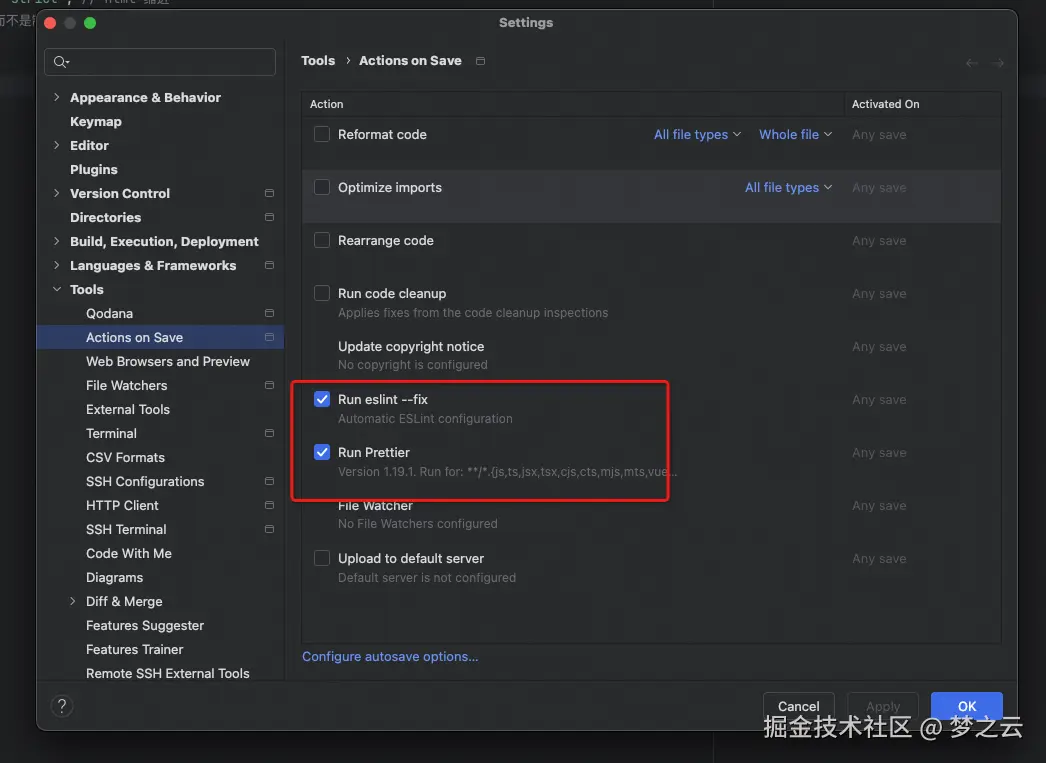Open the Keymap settings page
This screenshot has width=1046, height=763.
coord(95,121)
